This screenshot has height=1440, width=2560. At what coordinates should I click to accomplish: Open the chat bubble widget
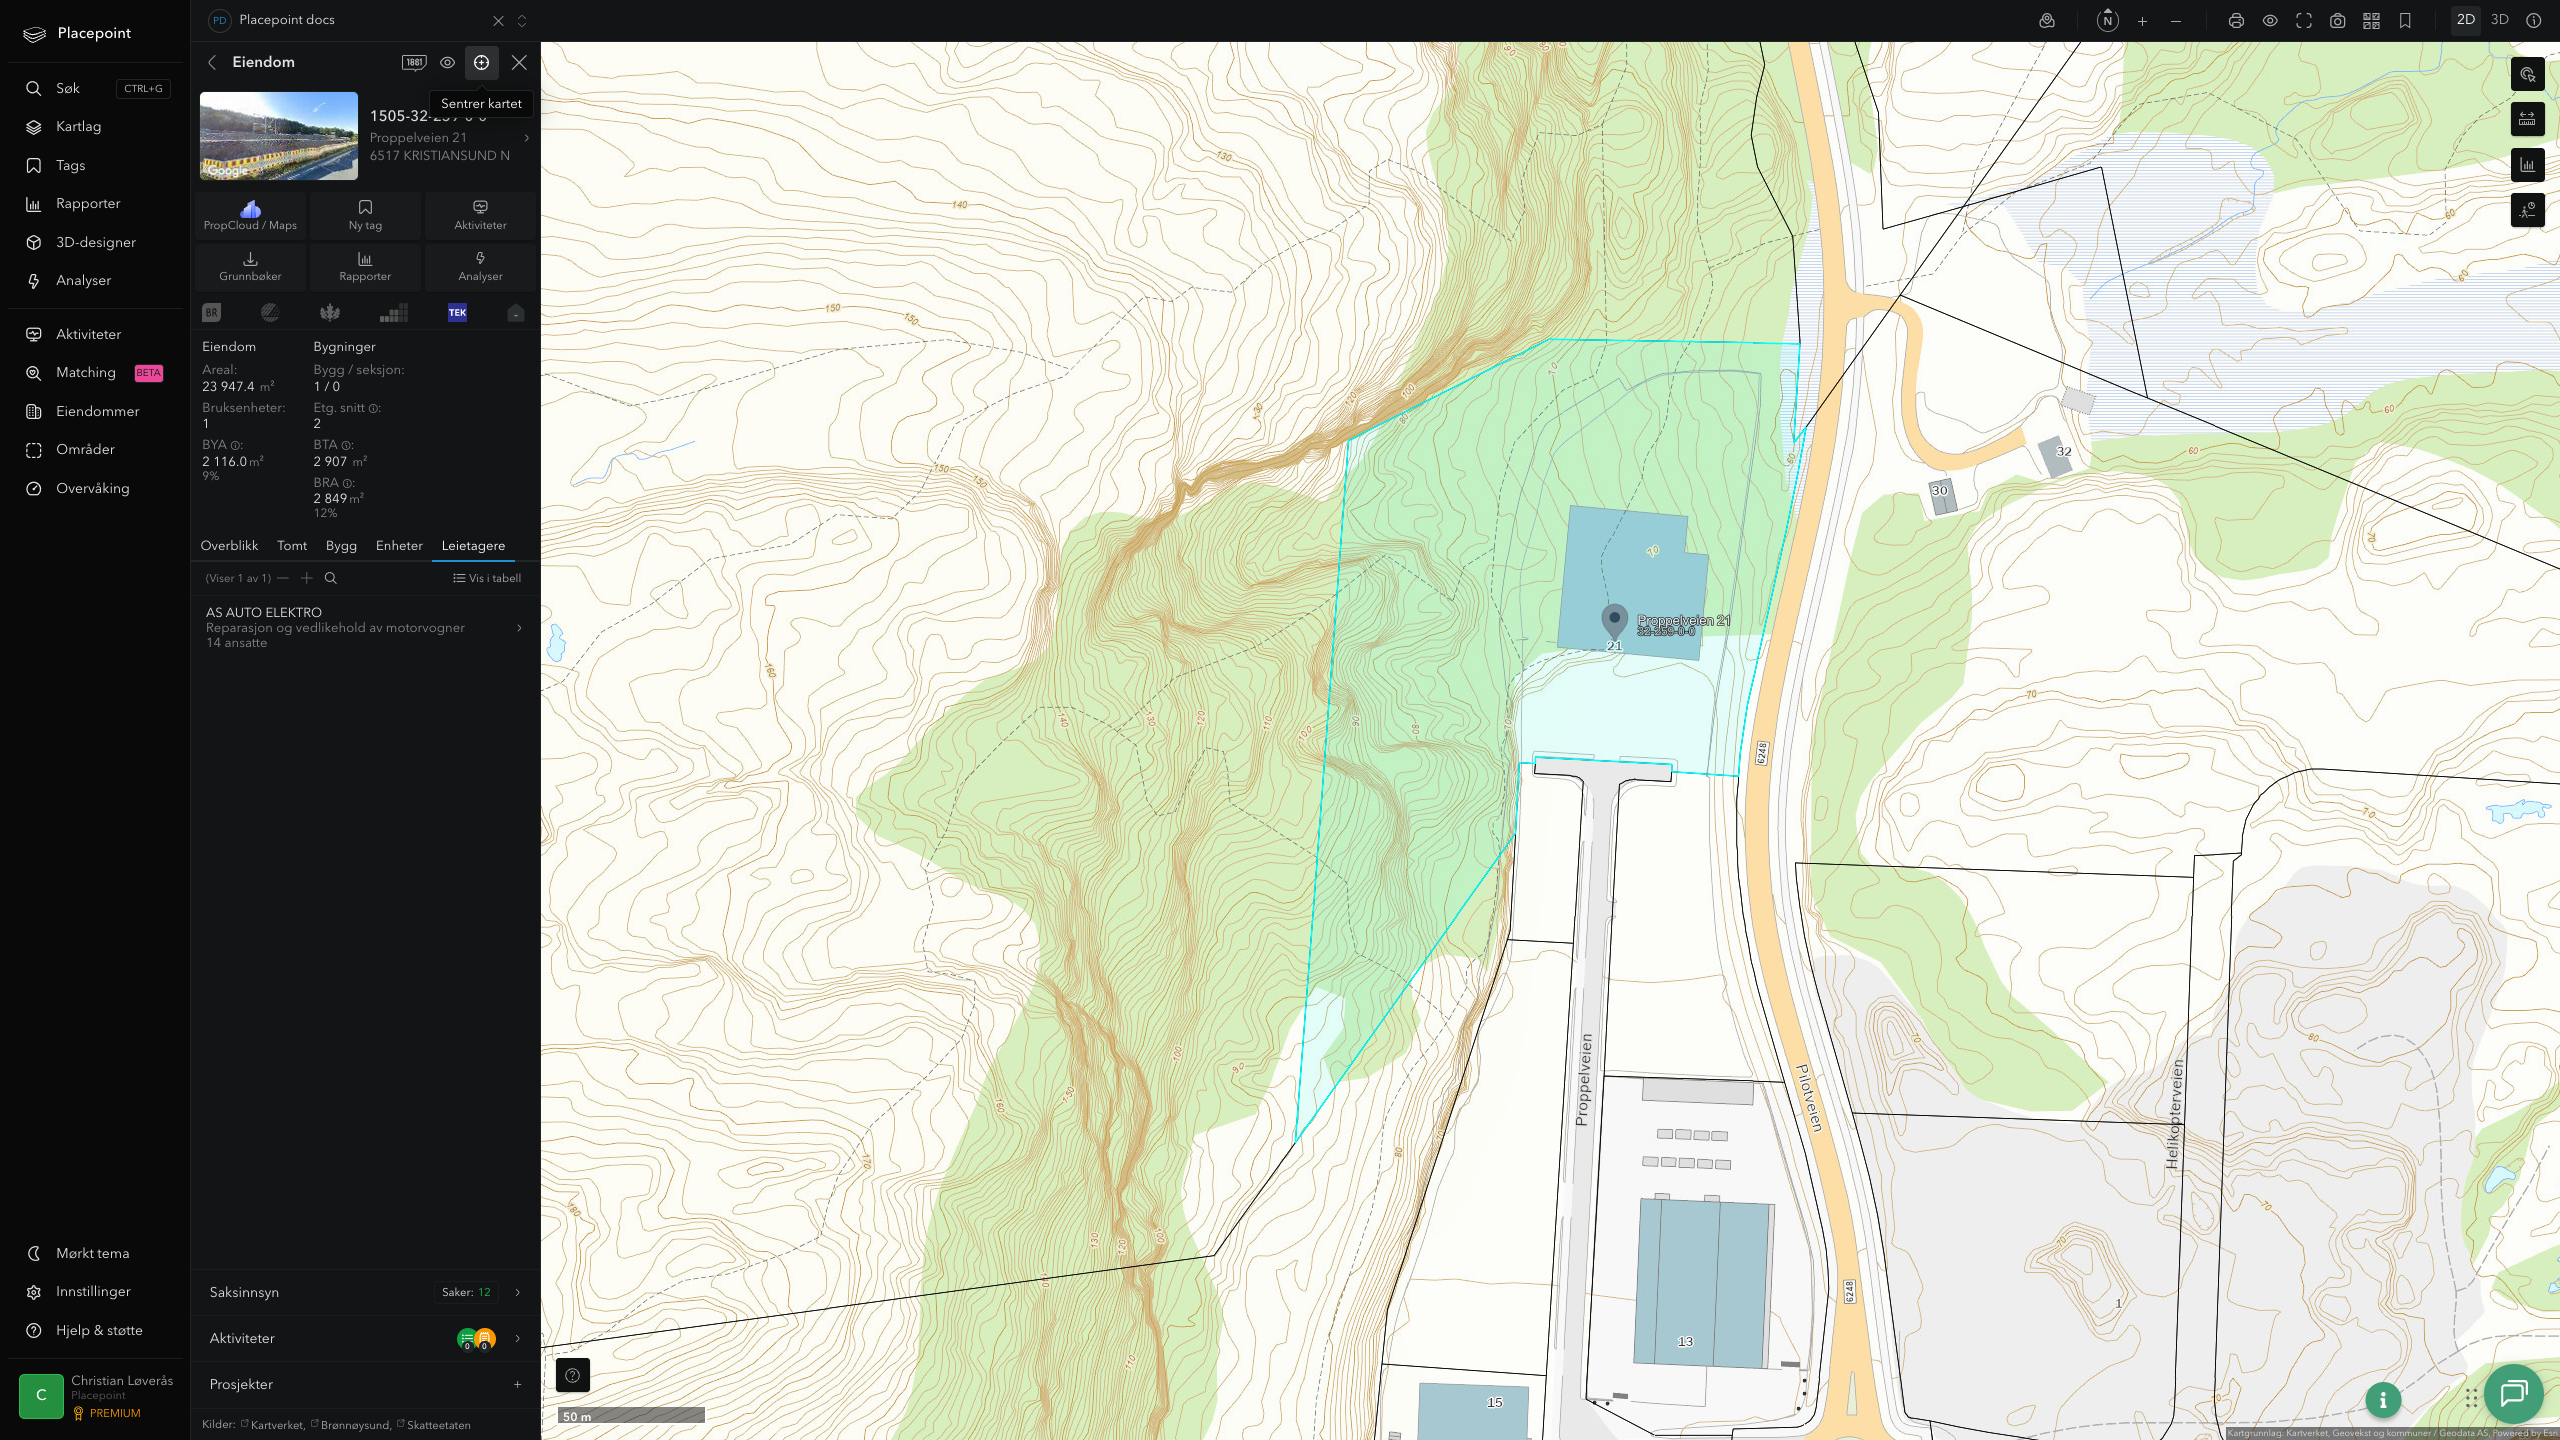click(x=2513, y=1394)
